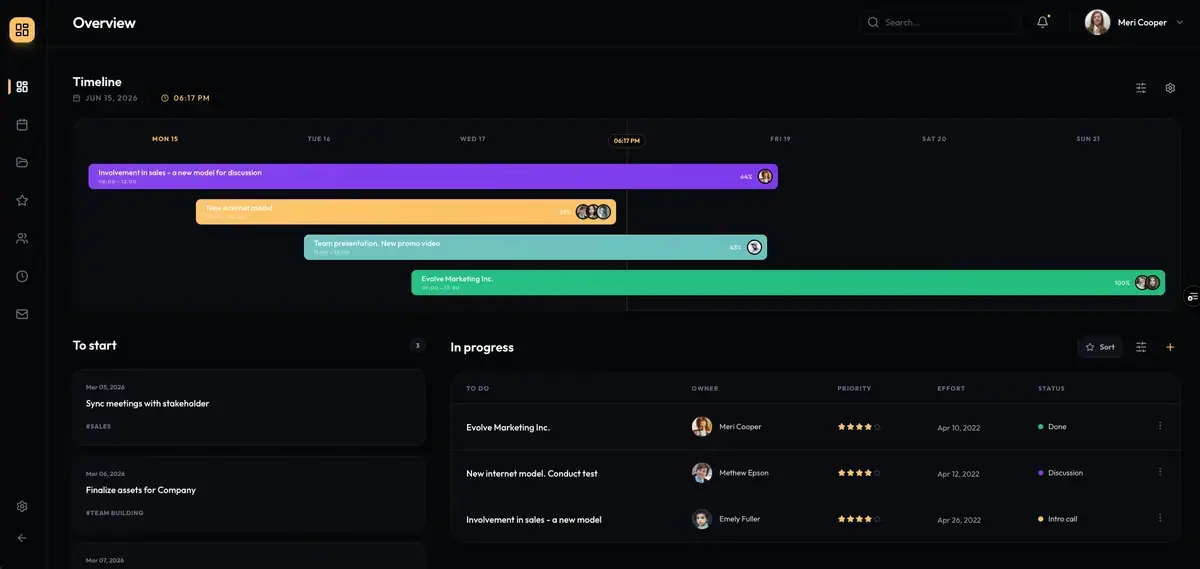Select the WED 17 day column header

coord(473,139)
